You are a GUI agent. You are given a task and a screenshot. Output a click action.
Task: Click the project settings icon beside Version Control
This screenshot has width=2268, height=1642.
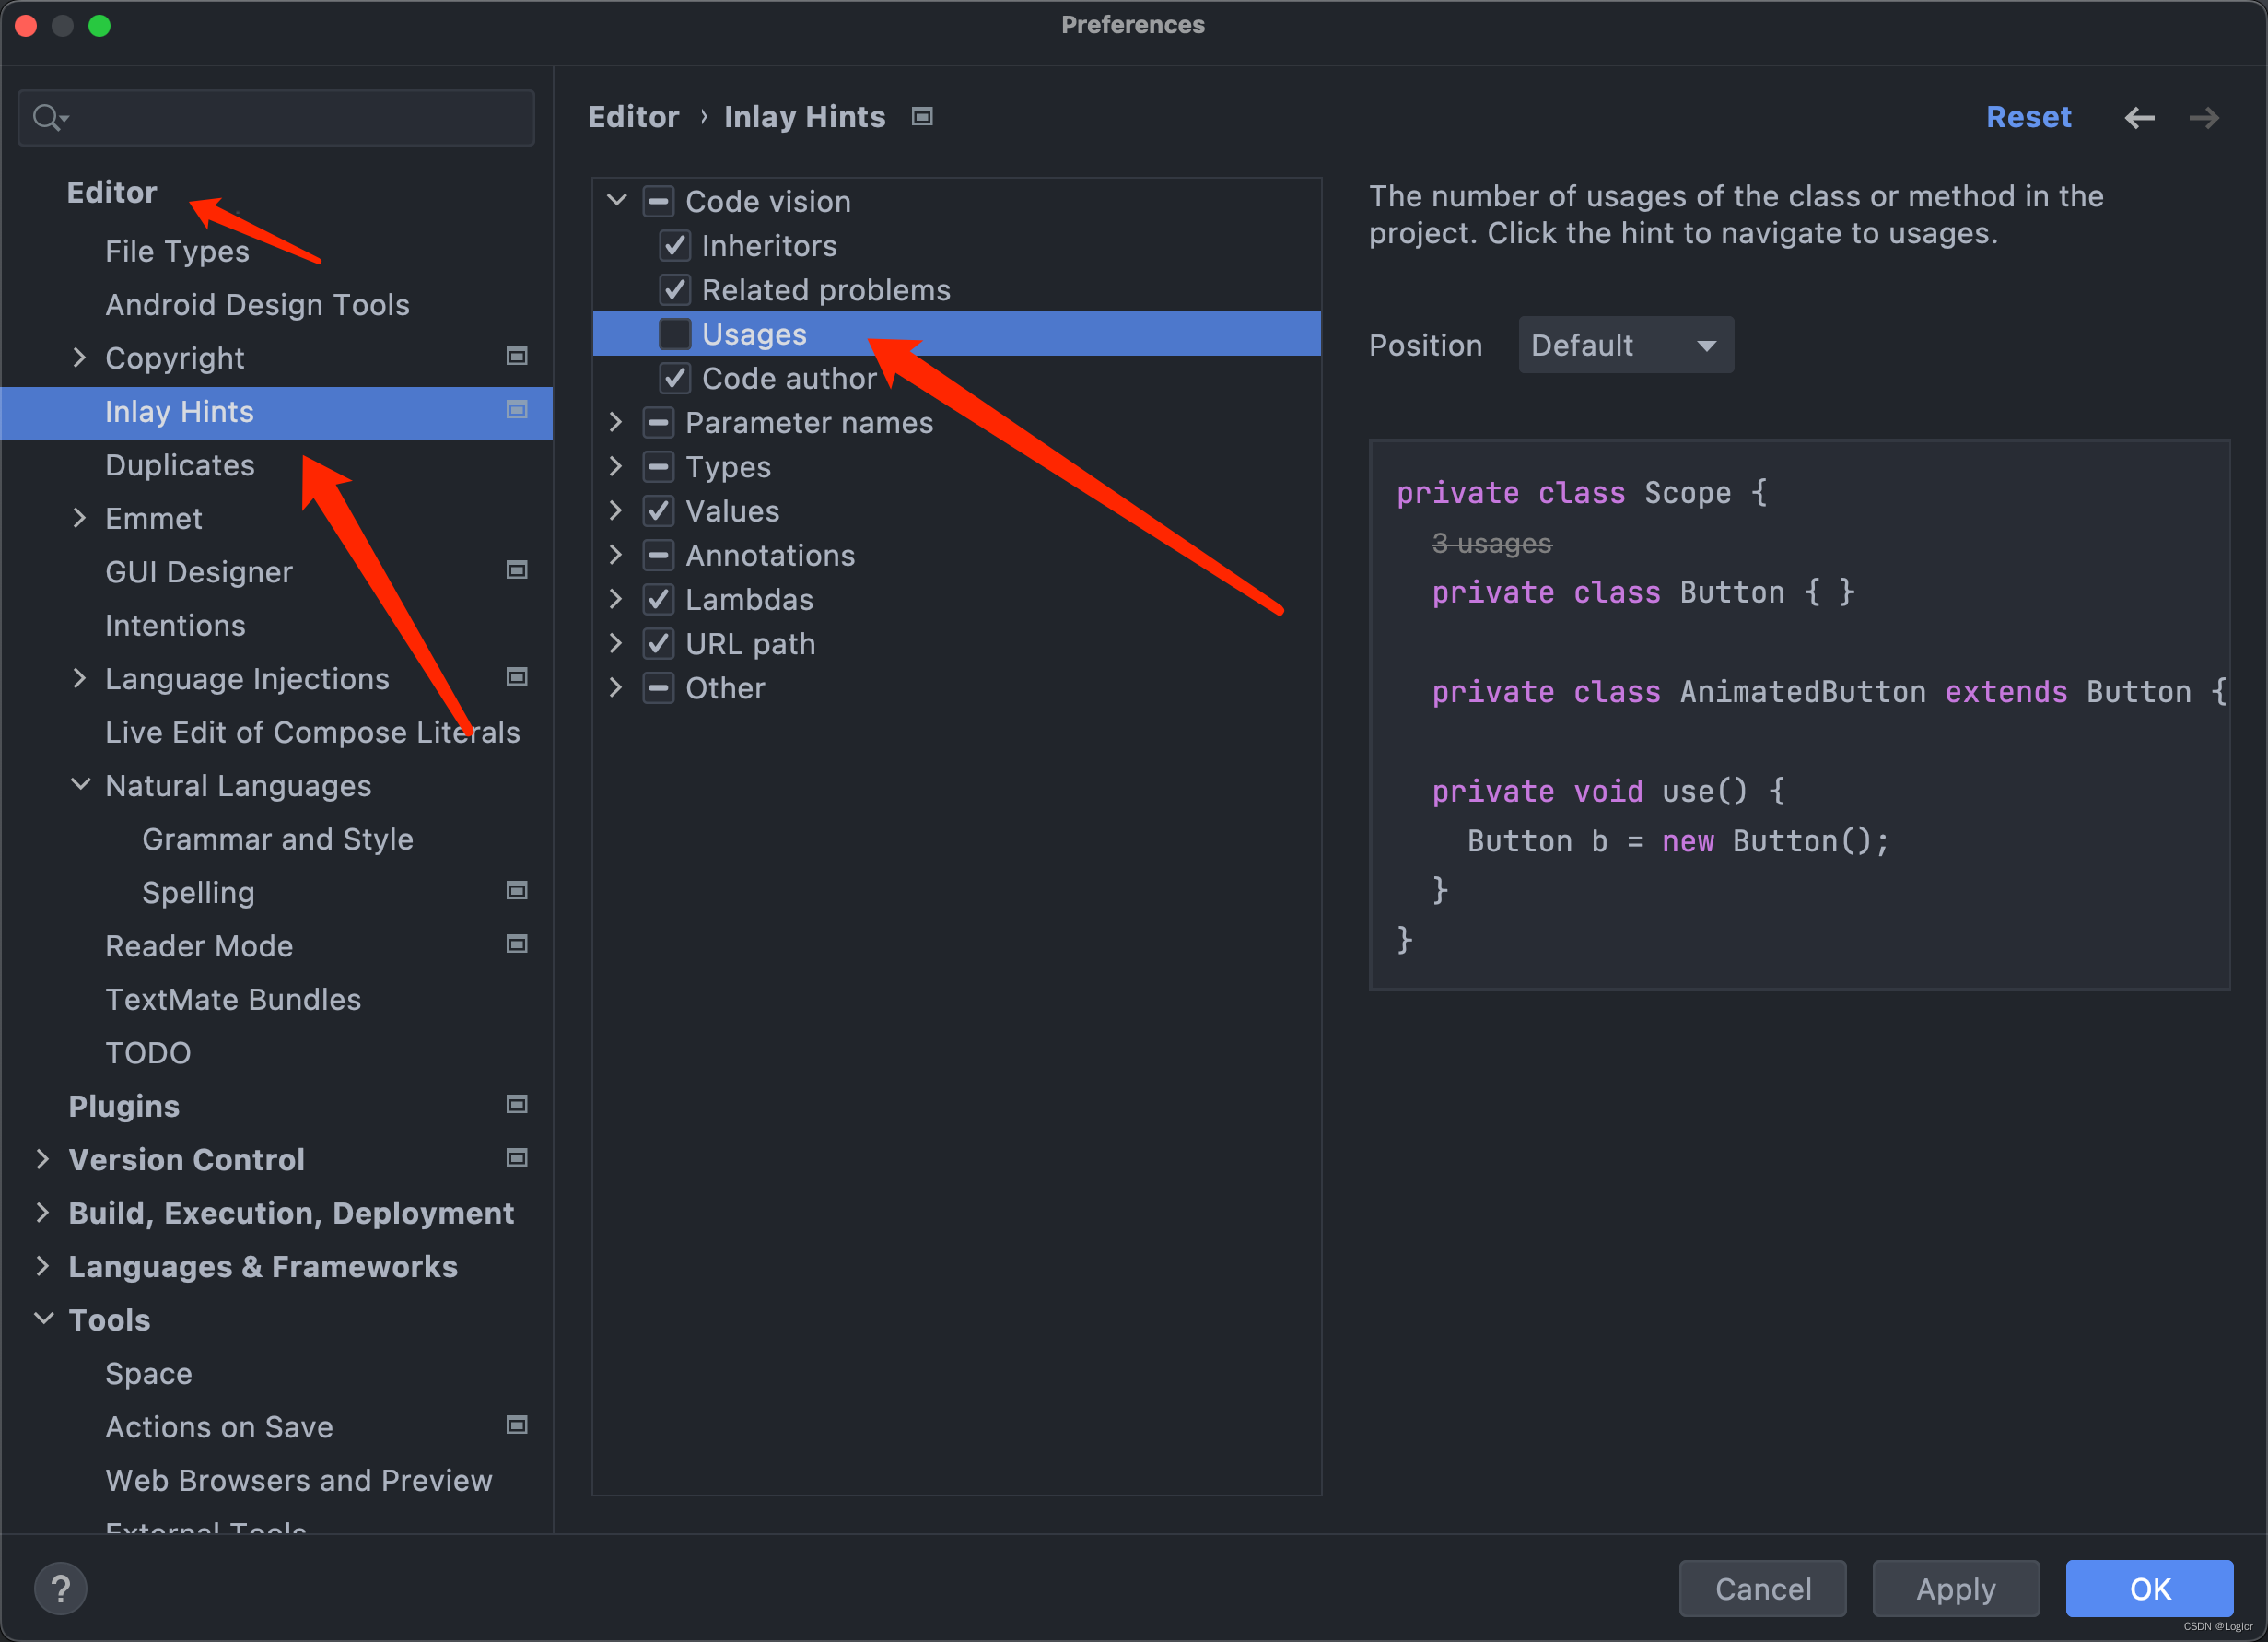517,1158
